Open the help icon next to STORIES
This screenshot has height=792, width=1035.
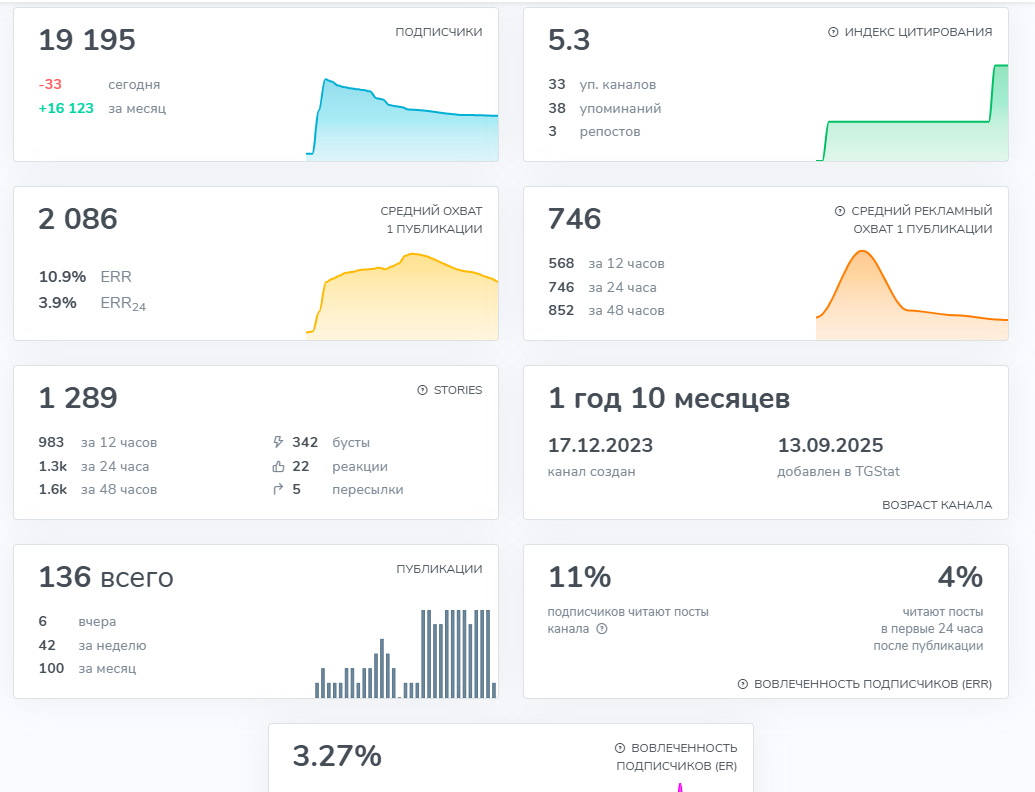(x=422, y=390)
